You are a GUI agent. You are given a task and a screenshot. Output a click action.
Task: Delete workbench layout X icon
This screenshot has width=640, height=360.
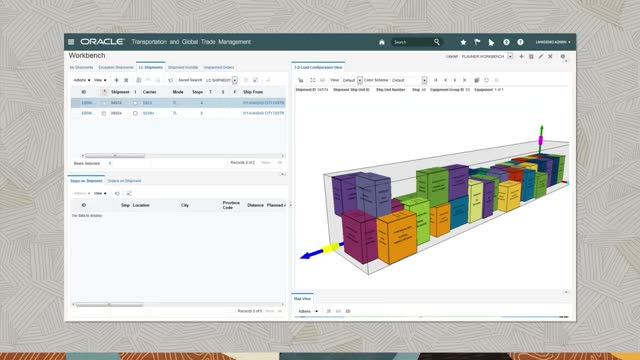550,56
